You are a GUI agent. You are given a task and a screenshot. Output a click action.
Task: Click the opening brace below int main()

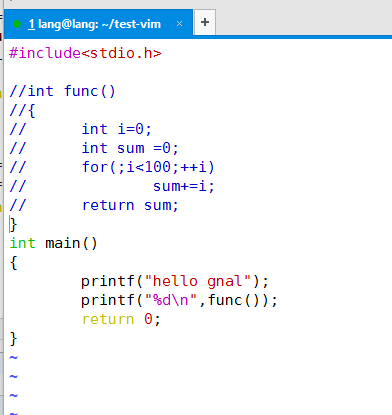pos(13,263)
